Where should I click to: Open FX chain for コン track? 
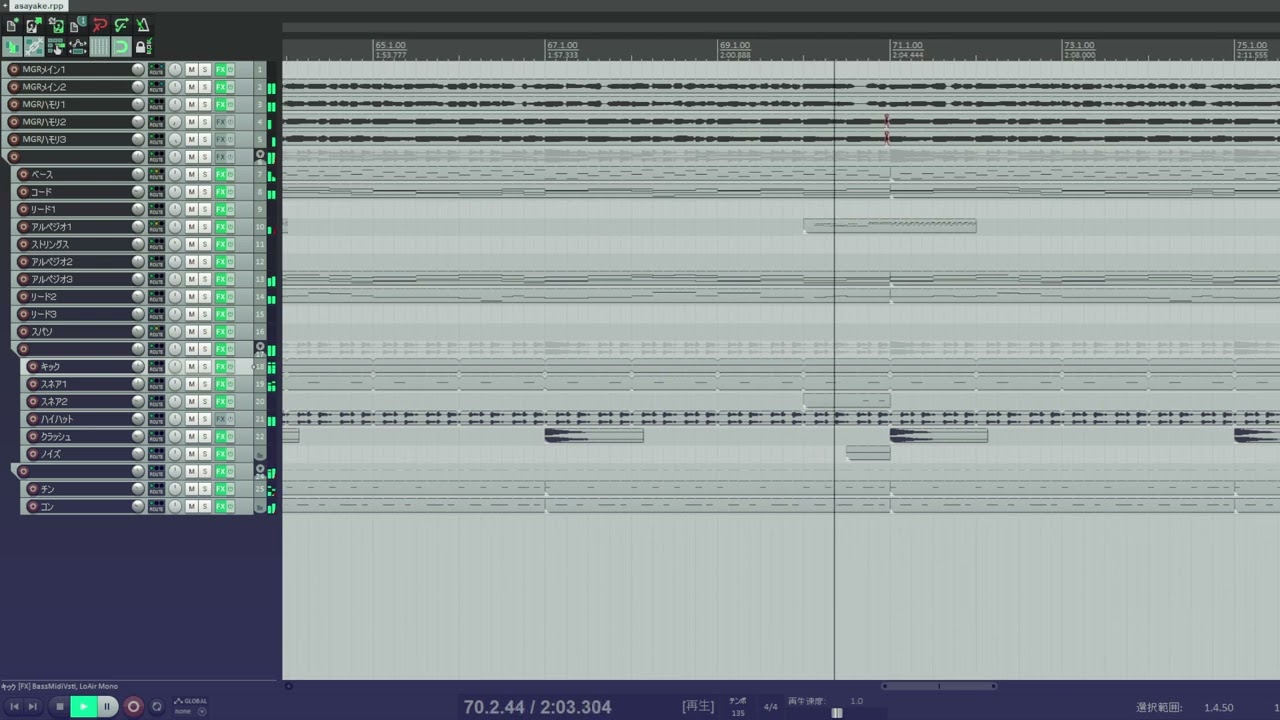point(220,506)
